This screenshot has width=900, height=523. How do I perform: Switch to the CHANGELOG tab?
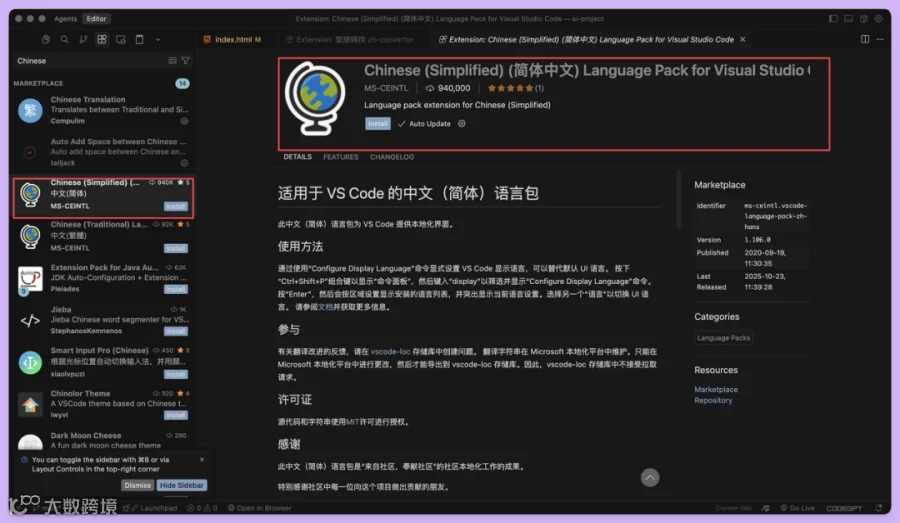[391, 157]
